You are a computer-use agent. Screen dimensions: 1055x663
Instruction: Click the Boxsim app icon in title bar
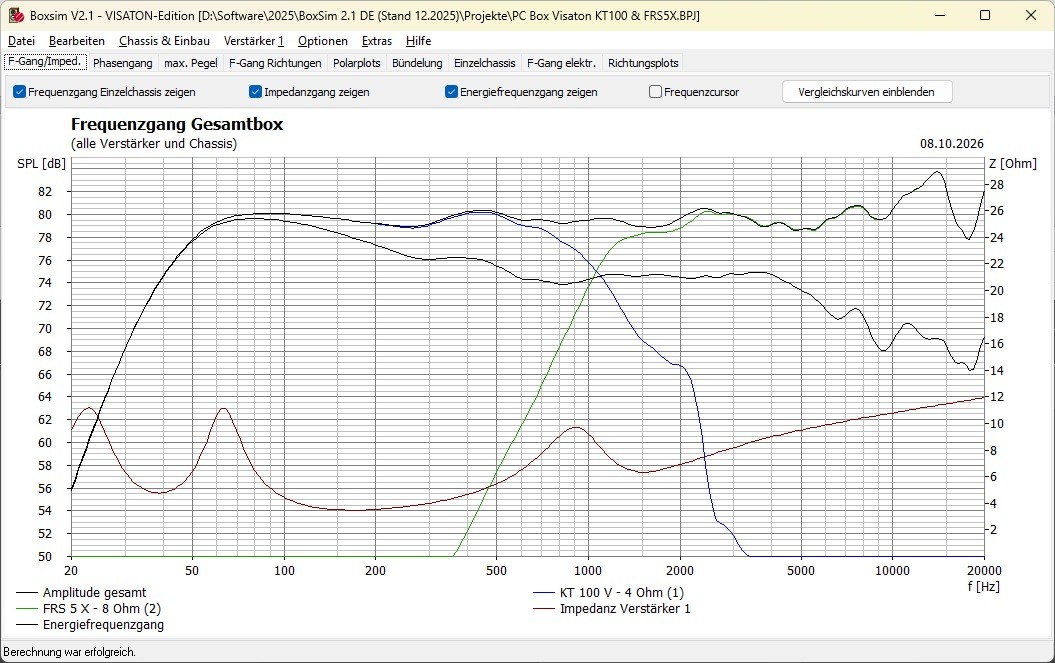pos(15,15)
